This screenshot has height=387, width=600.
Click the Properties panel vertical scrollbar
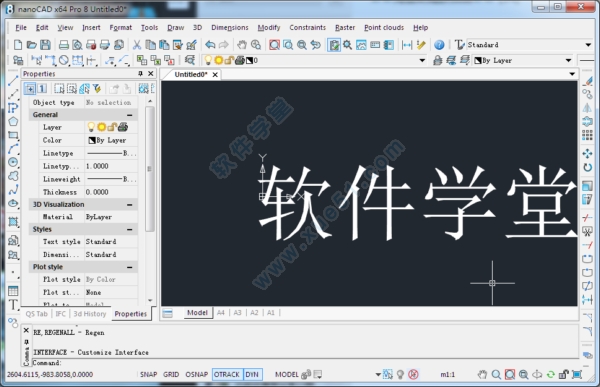[x=150, y=168]
